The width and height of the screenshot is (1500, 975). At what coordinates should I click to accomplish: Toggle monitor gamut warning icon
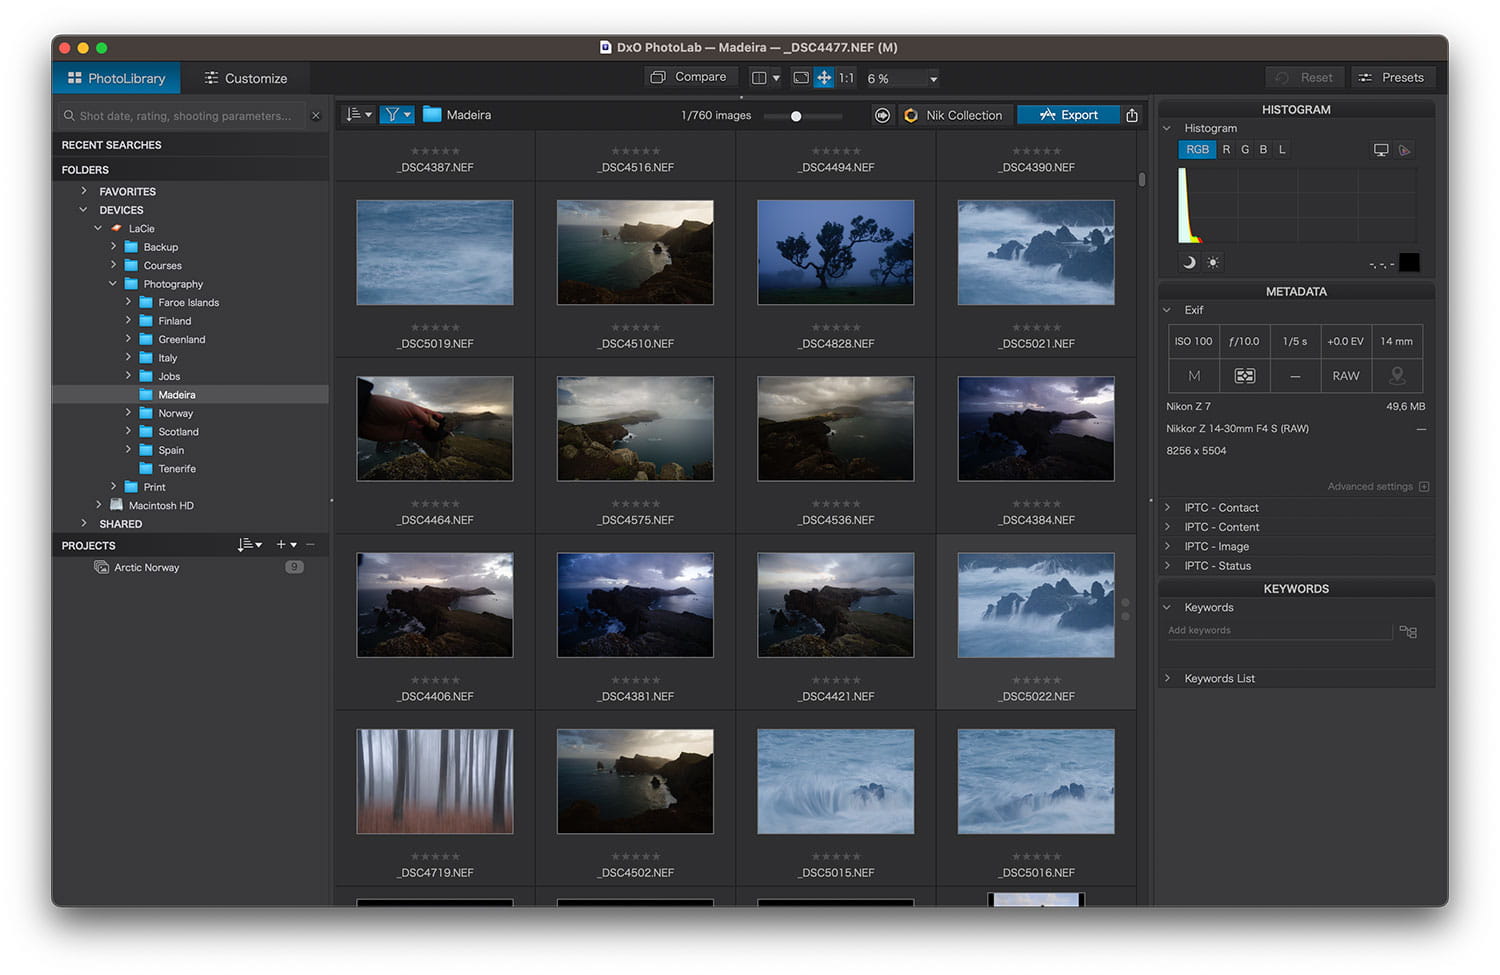coord(1381,150)
